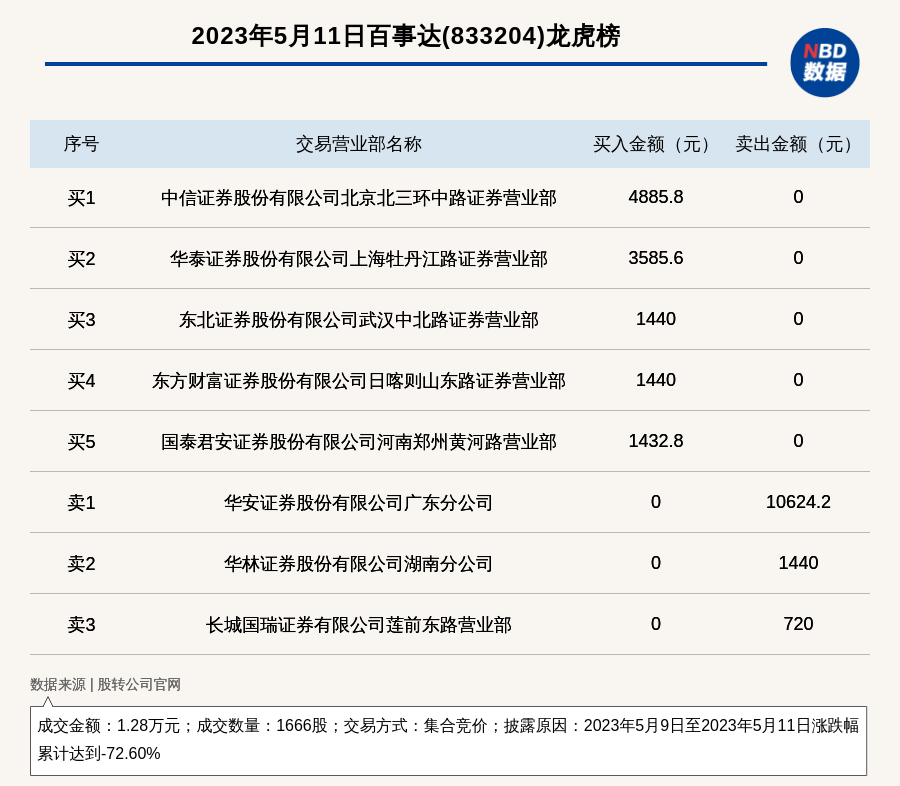This screenshot has height=786, width=900.
Task: Click the 数据来源 | 股转公司官网 source line
Action: 105,684
